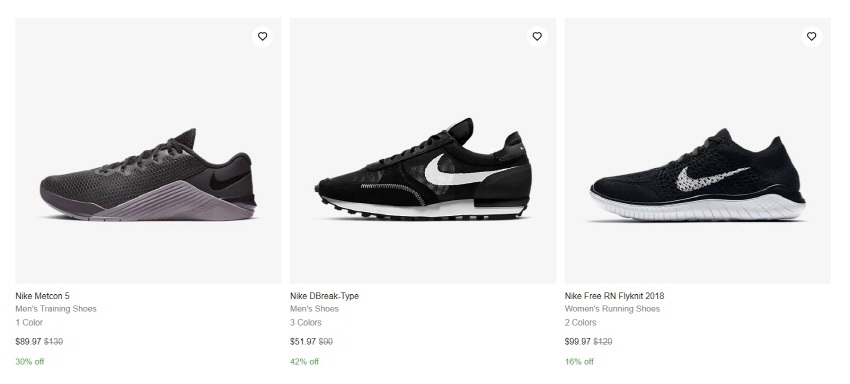Favorite Nike Free RN Flyknit 2018 heart icon
The width and height of the screenshot is (850, 384).
tap(812, 36)
